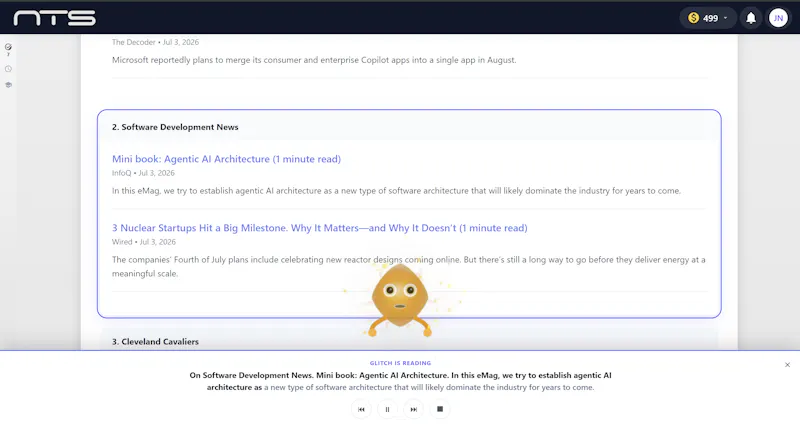Stop the Glitch reading playback
This screenshot has height=426, width=800.
440,409
